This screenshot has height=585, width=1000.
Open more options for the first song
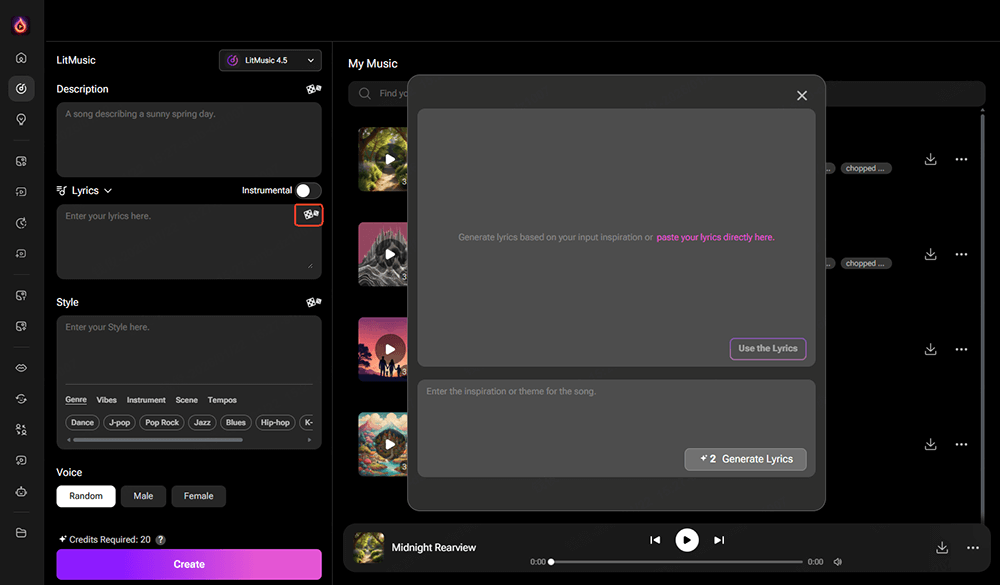pyautogui.click(x=961, y=159)
